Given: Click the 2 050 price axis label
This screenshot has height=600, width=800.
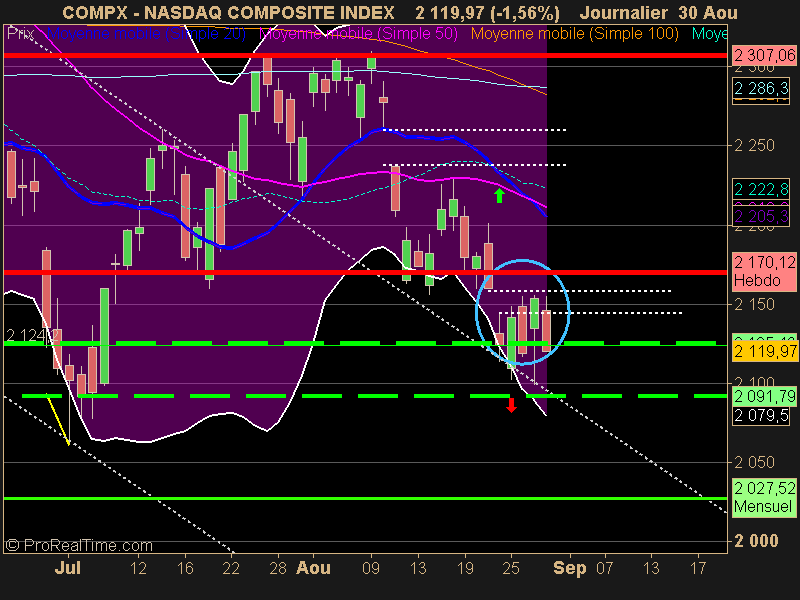Looking at the screenshot, I should point(754,462).
